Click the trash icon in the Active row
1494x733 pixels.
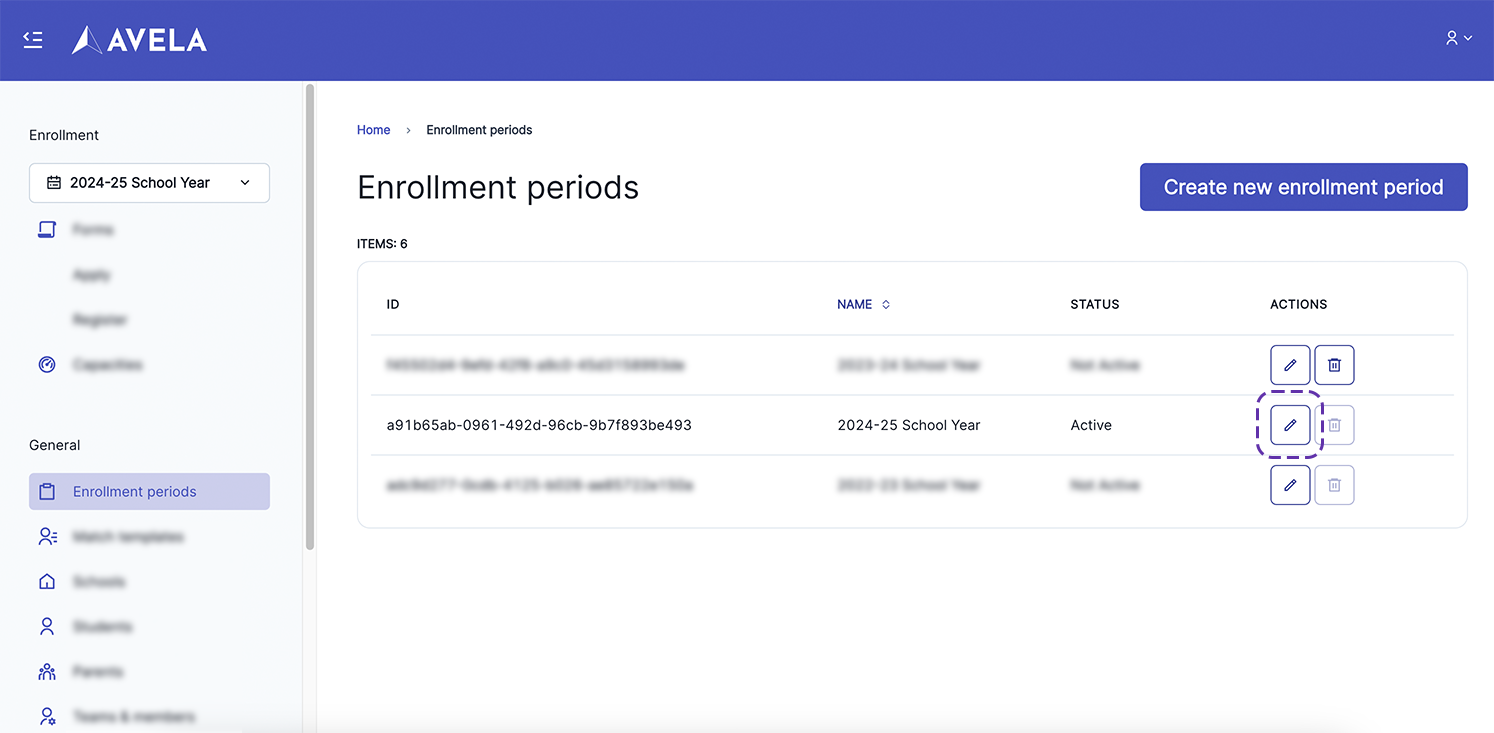pyautogui.click(x=1334, y=425)
